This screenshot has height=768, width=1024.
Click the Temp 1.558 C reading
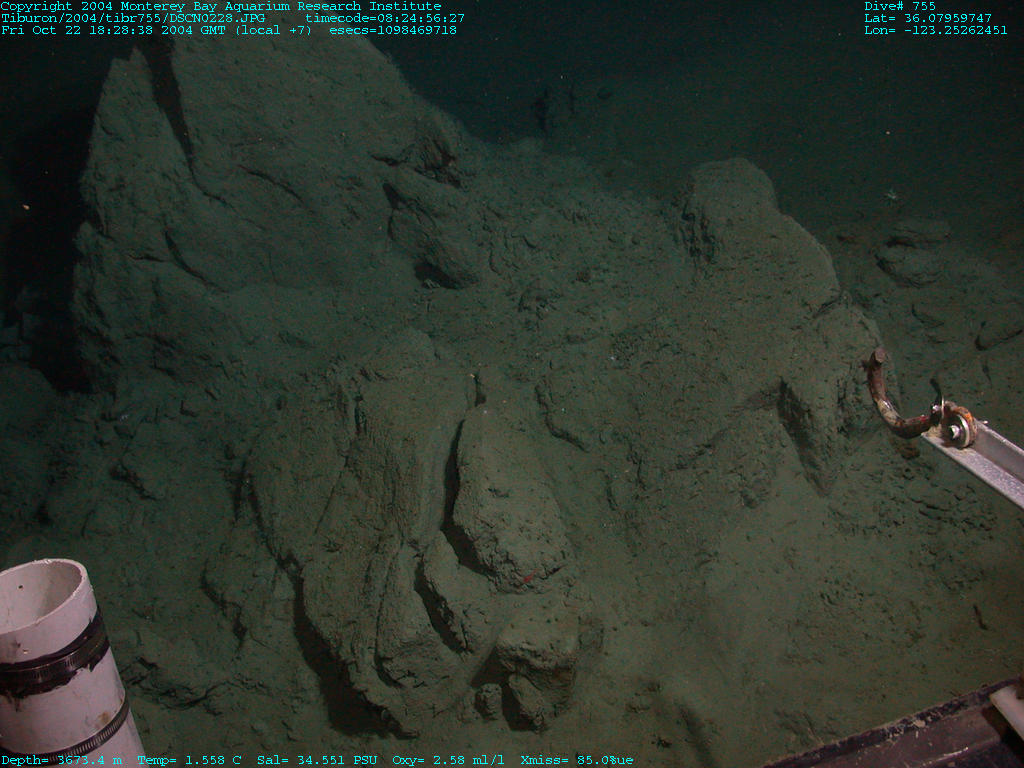pos(189,761)
